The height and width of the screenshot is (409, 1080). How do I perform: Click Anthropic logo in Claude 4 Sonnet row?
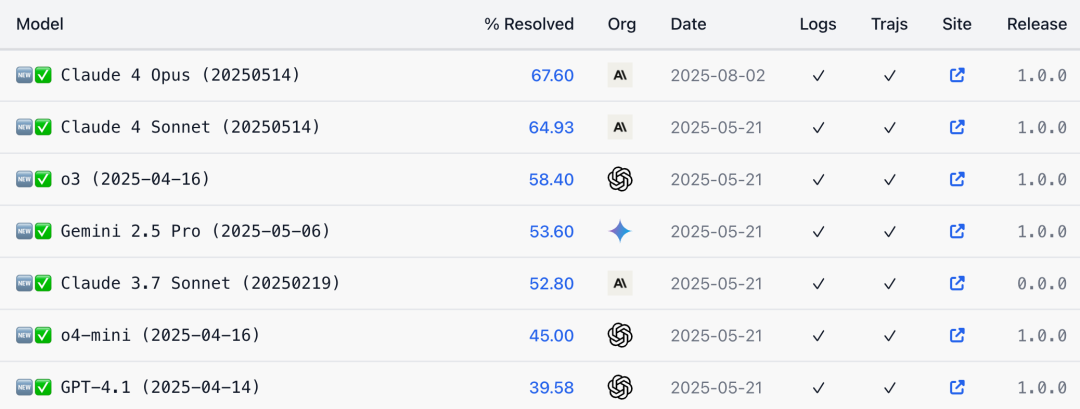(x=620, y=127)
